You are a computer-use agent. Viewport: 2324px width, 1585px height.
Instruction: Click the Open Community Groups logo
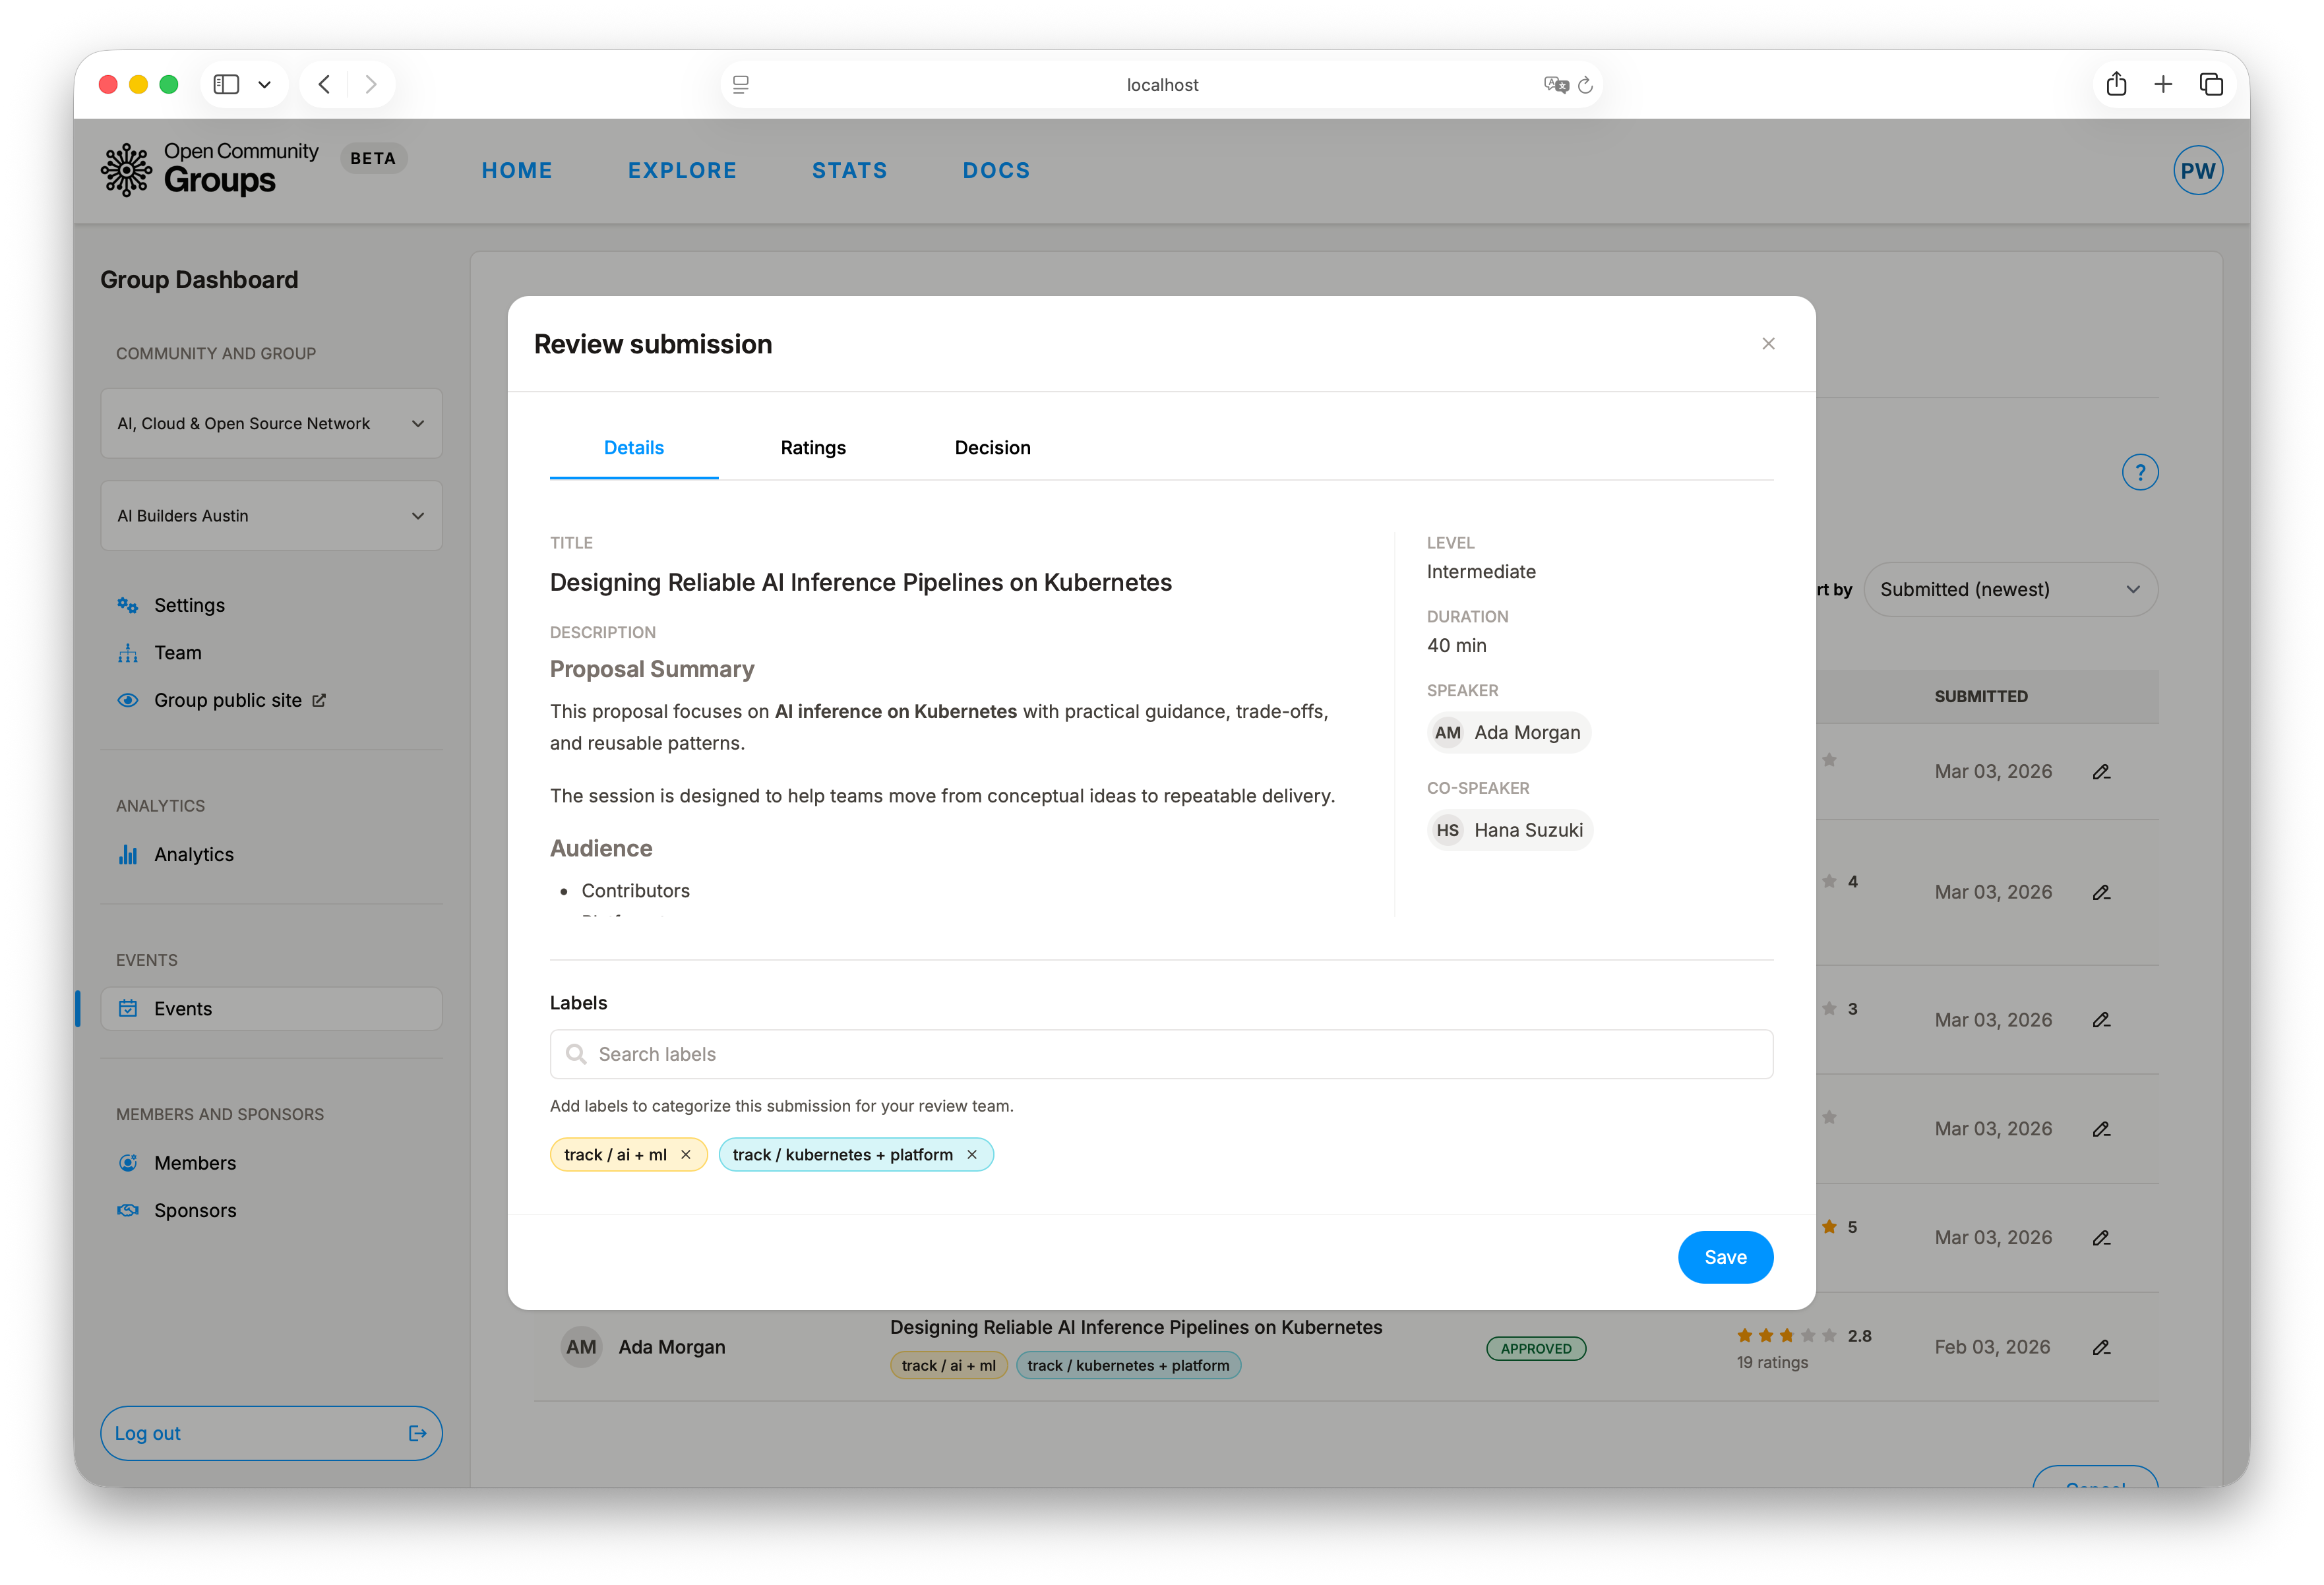click(209, 170)
